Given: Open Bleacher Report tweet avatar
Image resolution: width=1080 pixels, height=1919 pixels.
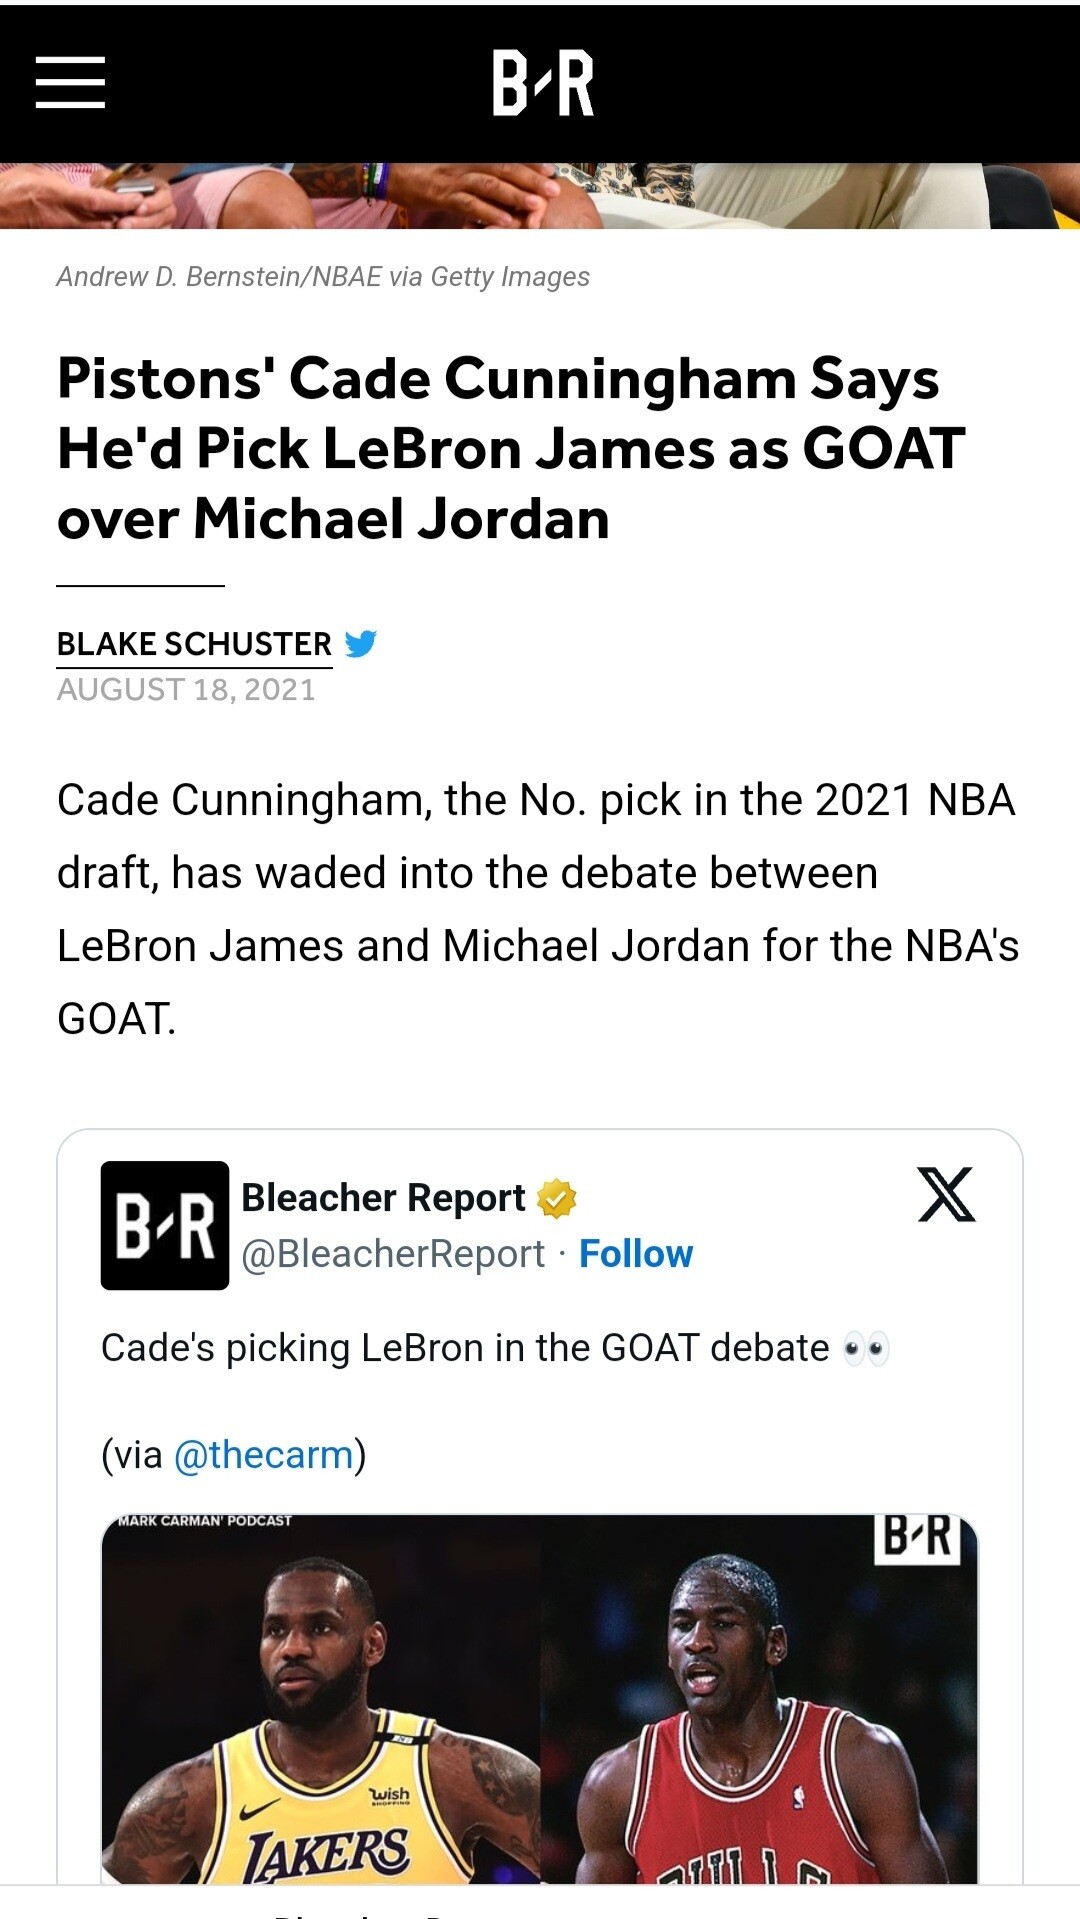Looking at the screenshot, I should 165,1225.
